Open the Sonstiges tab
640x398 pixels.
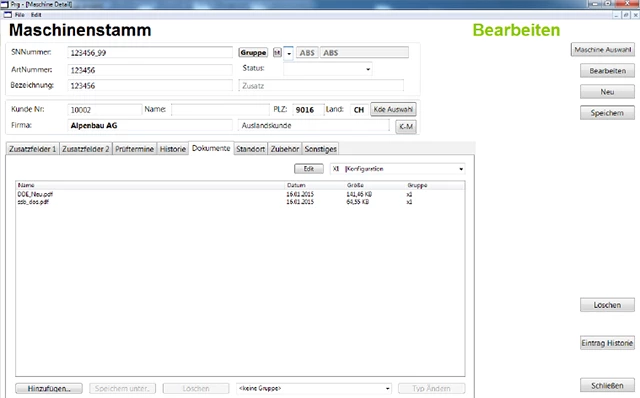point(320,149)
